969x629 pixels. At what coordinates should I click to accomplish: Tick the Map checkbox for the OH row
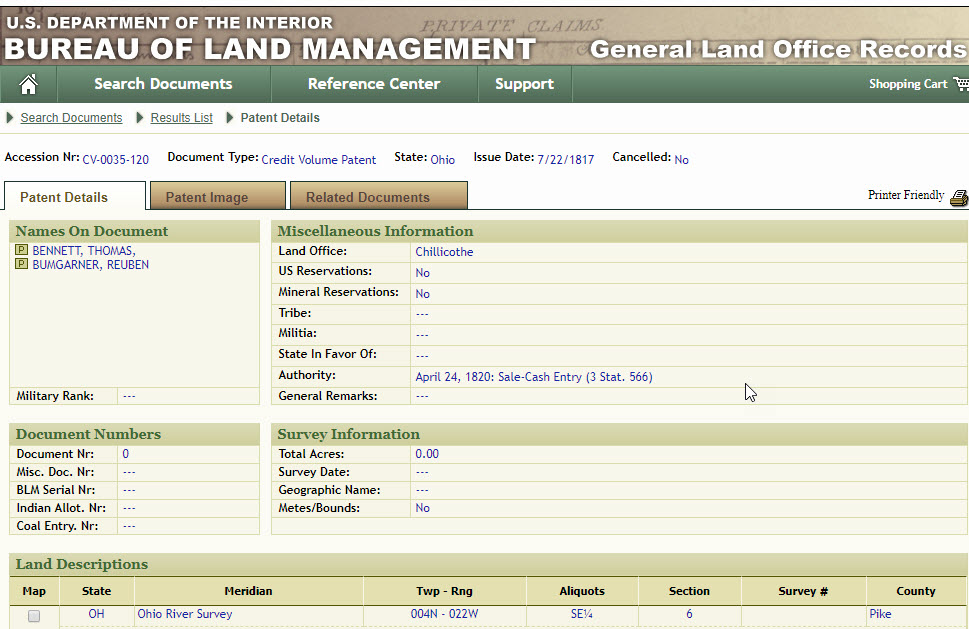pos(34,615)
